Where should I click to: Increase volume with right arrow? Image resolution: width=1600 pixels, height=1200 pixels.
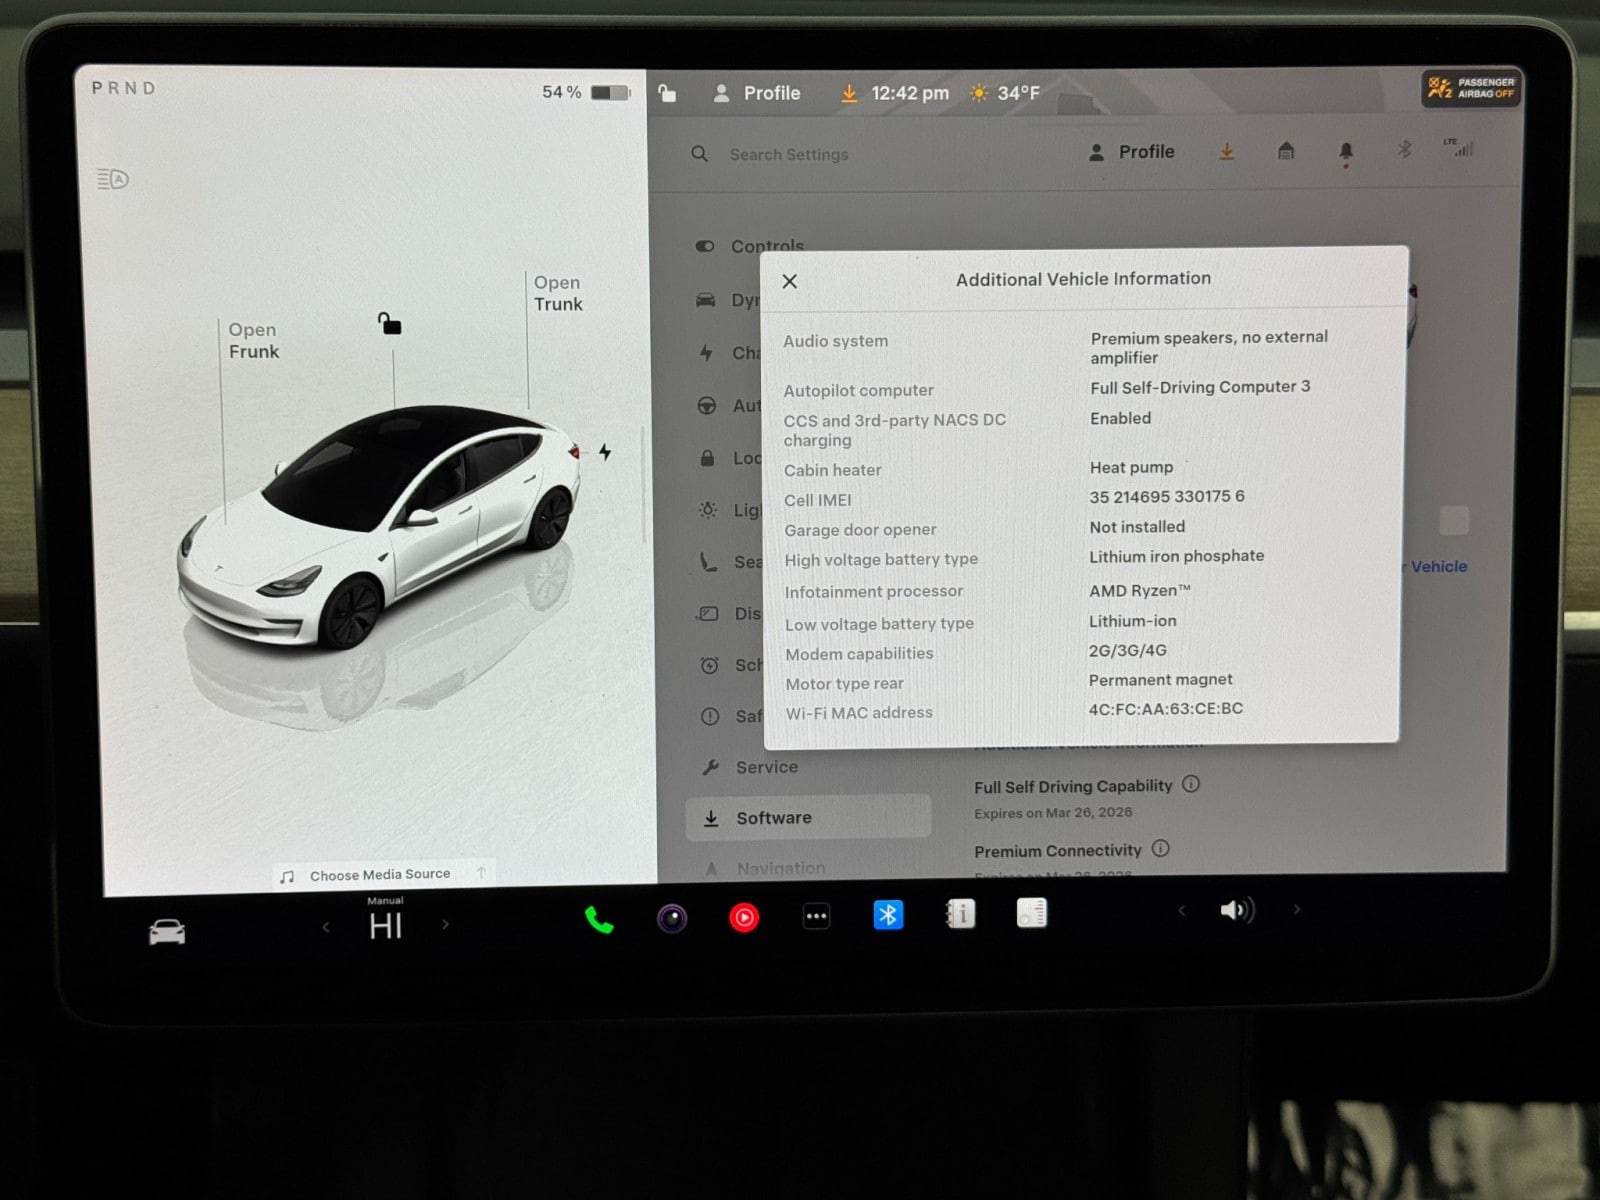(1297, 909)
